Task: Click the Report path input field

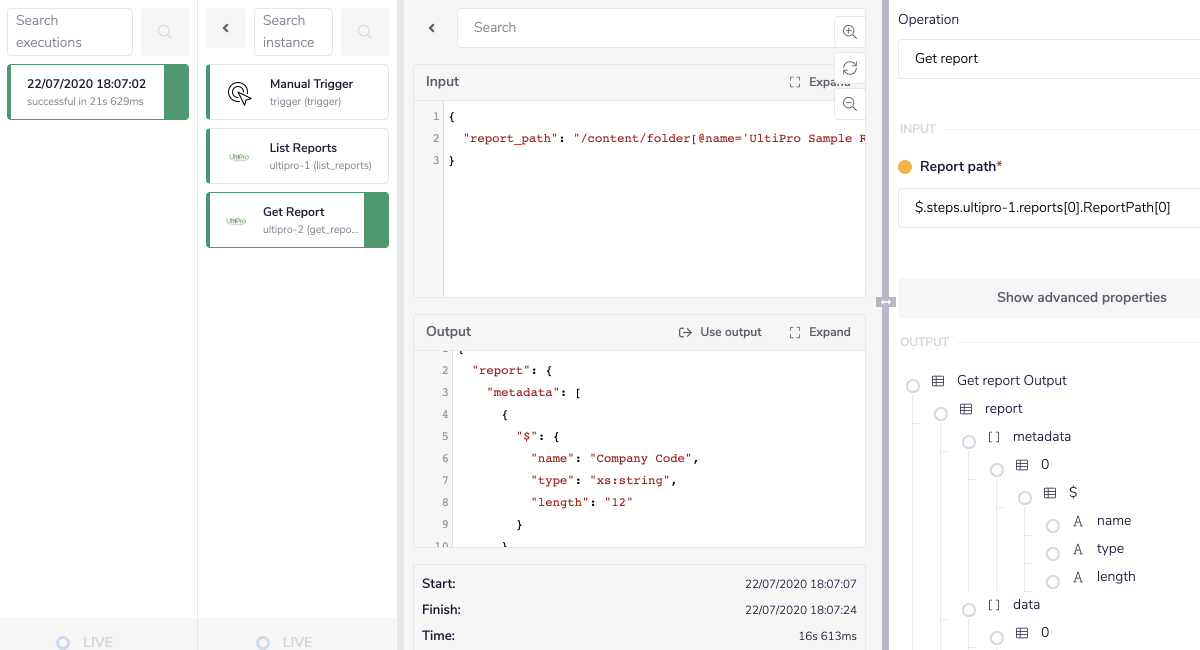Action: [1048, 208]
